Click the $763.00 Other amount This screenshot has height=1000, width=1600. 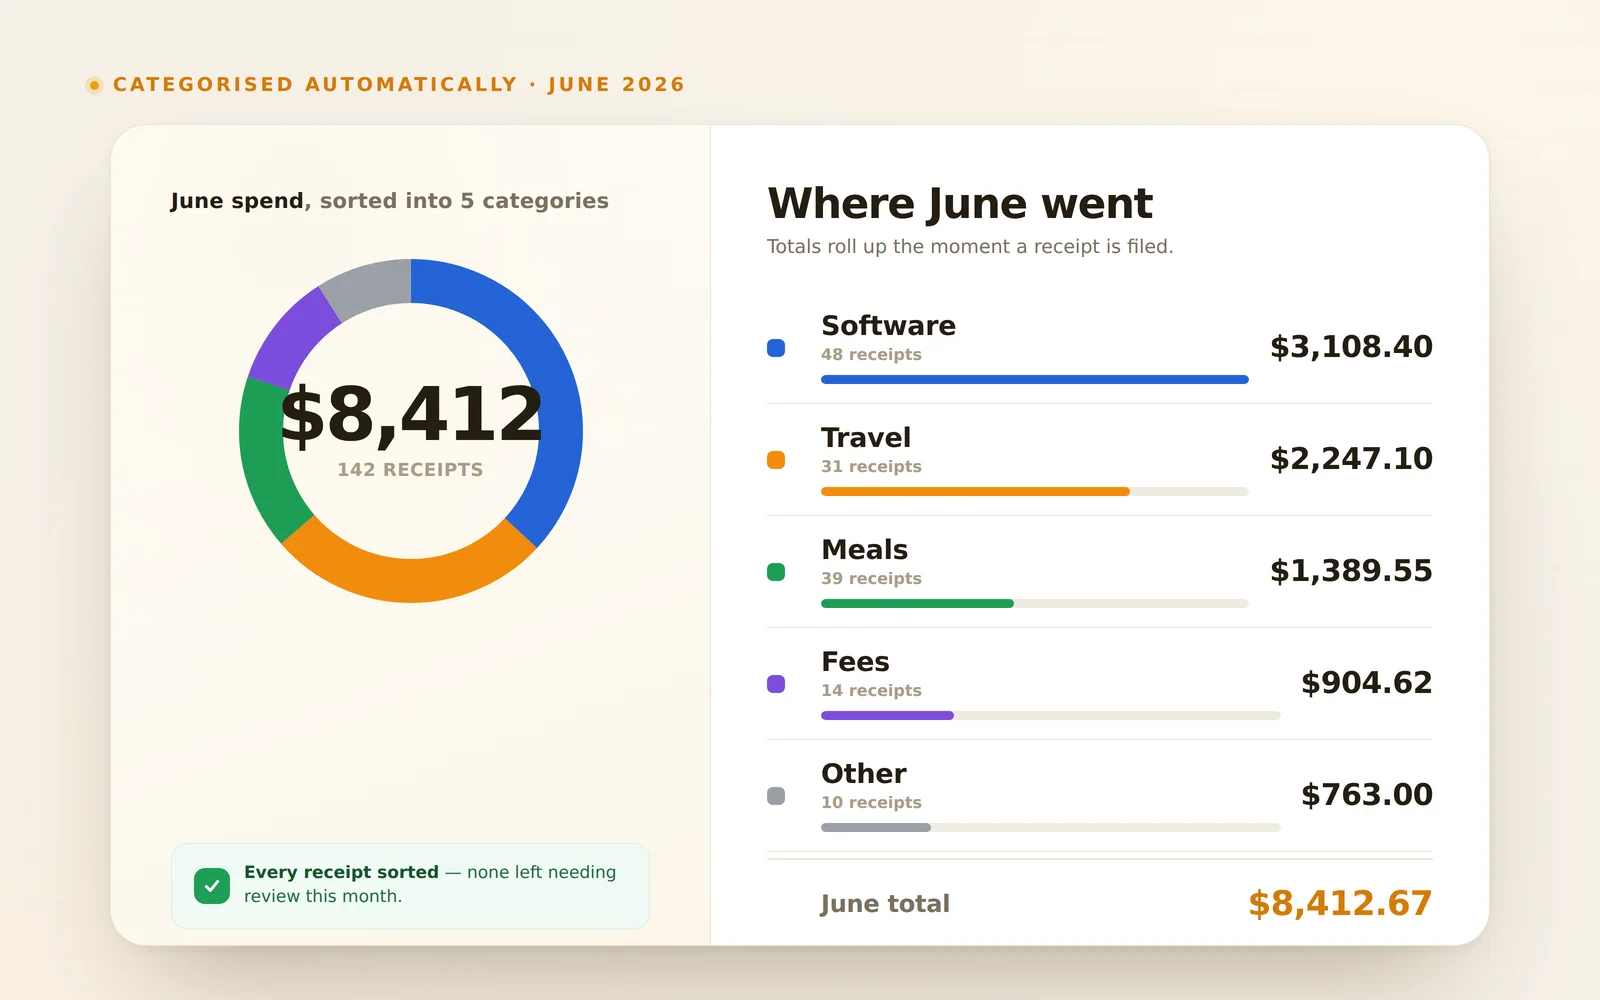1367,795
